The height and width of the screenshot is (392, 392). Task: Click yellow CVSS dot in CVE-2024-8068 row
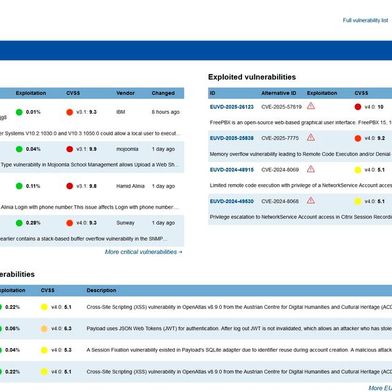tap(358, 201)
